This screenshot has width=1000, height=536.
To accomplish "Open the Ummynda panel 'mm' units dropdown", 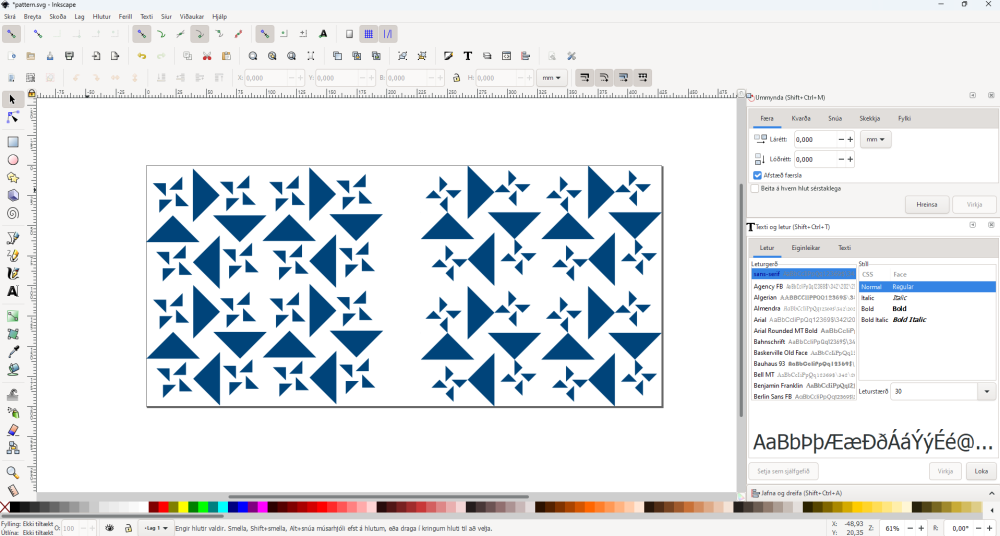I will (x=876, y=140).
